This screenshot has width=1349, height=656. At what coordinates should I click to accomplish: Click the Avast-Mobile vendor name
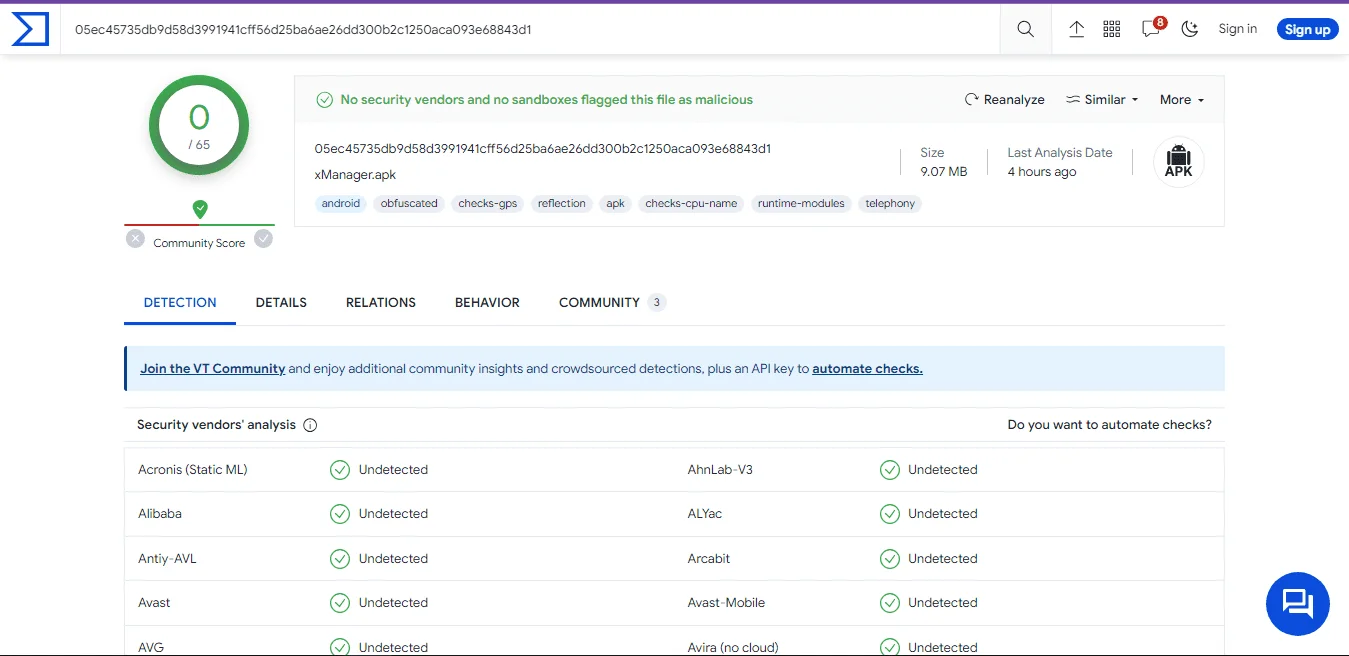coord(726,602)
